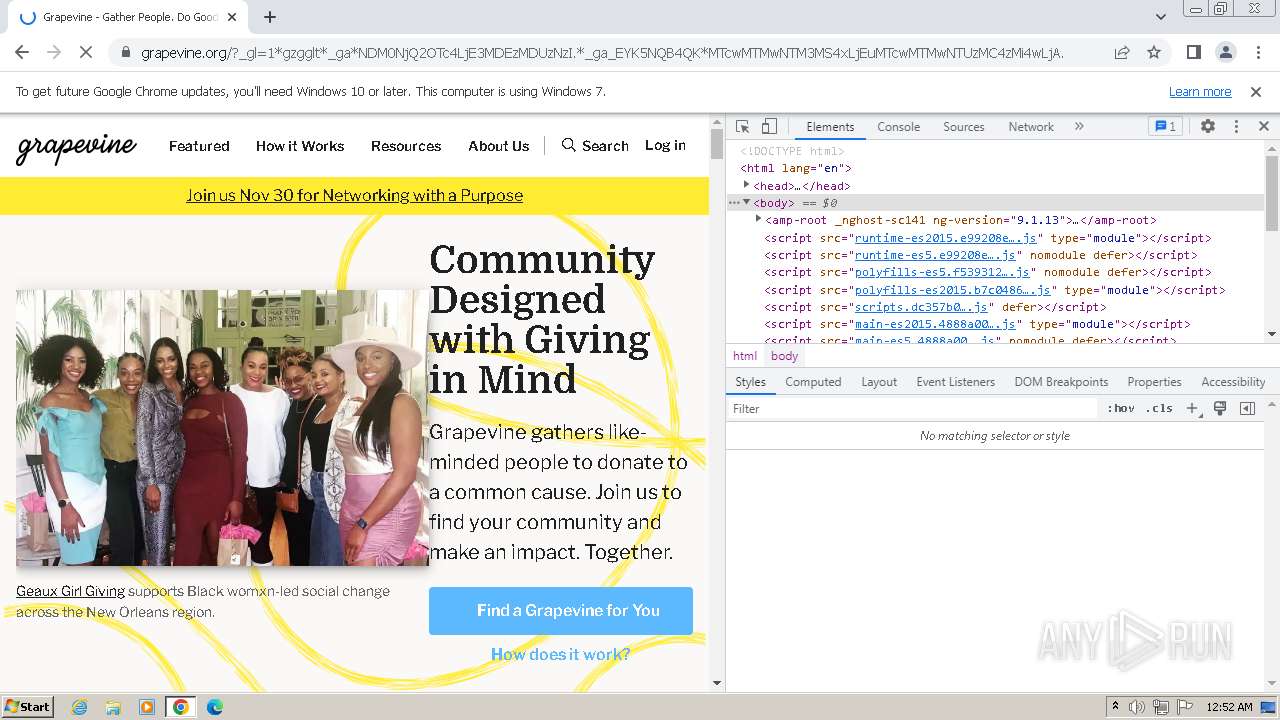Screen dimensions: 1280x720
Task: Select the DevTools inspect element picker
Action: (742, 127)
